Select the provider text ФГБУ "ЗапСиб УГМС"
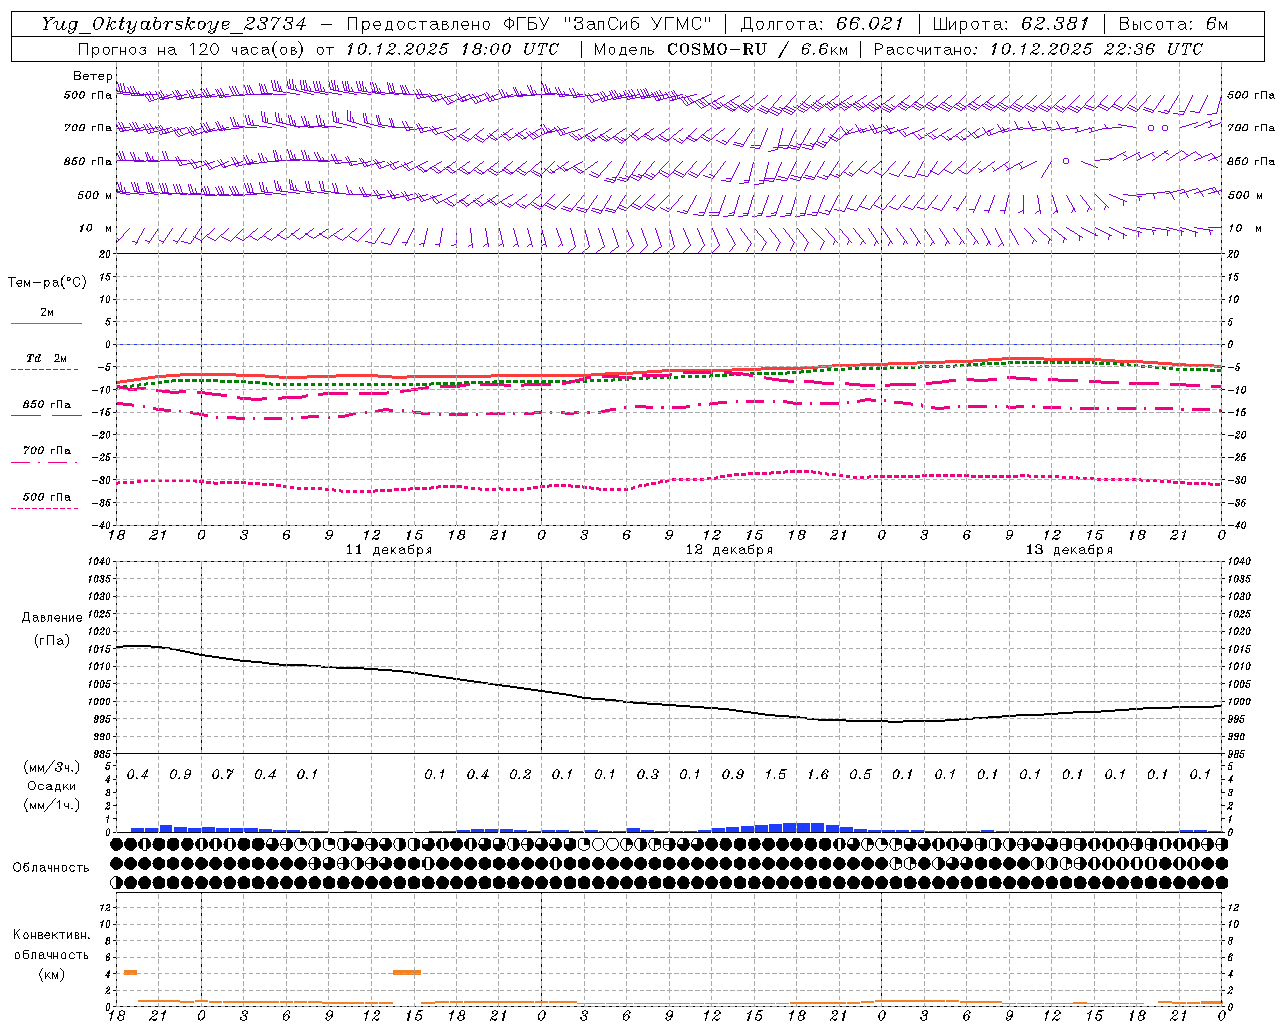This screenshot has height=1024, width=1280. [x=607, y=24]
